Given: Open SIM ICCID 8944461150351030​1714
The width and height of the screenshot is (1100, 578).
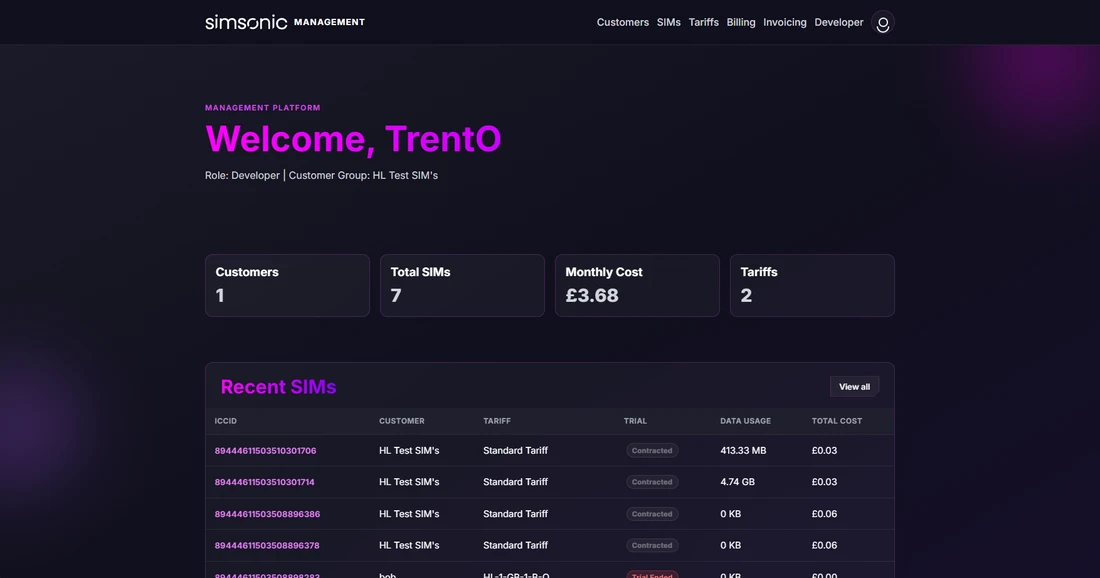Looking at the screenshot, I should (264, 482).
